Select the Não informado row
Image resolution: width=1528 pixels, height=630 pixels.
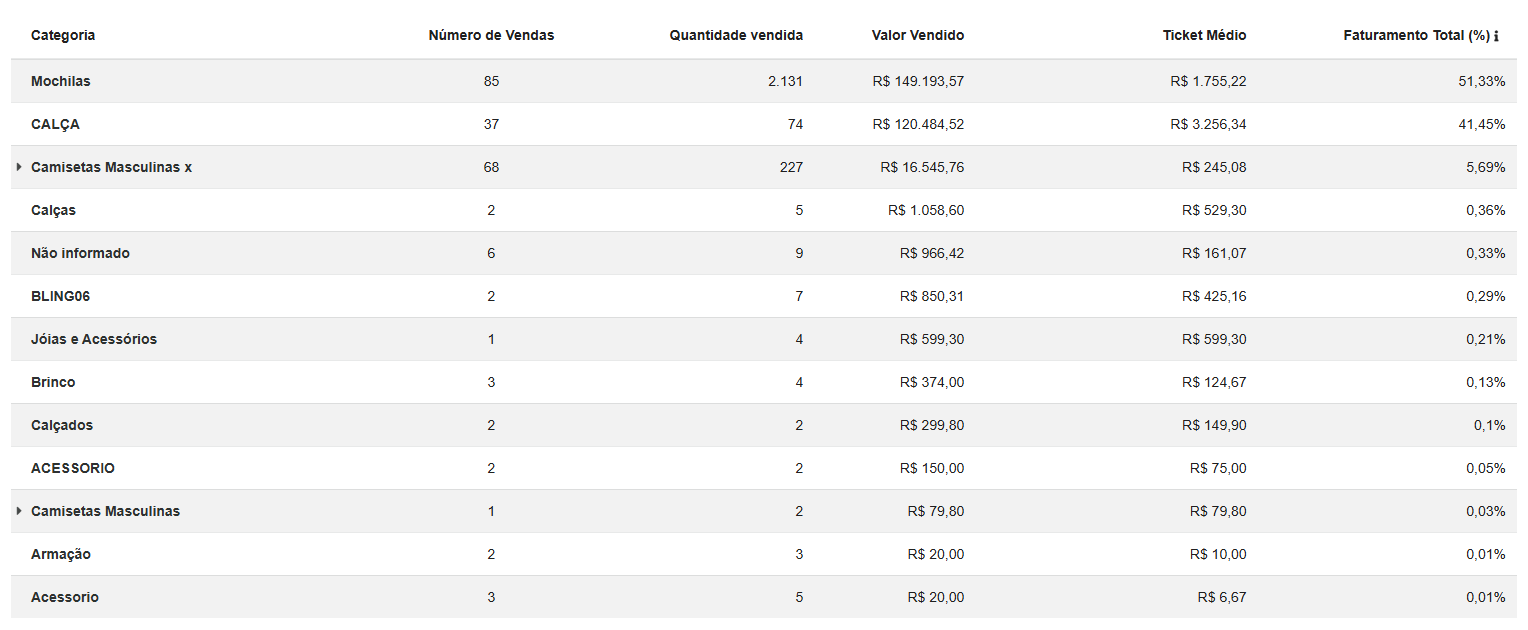click(80, 253)
